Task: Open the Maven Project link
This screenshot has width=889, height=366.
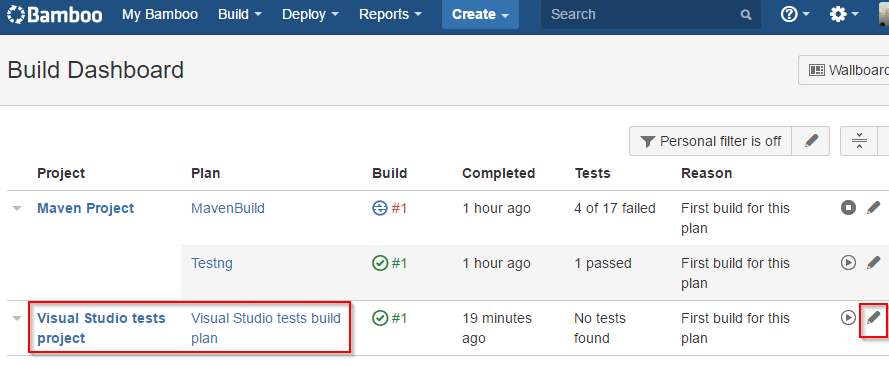Action: click(x=86, y=208)
